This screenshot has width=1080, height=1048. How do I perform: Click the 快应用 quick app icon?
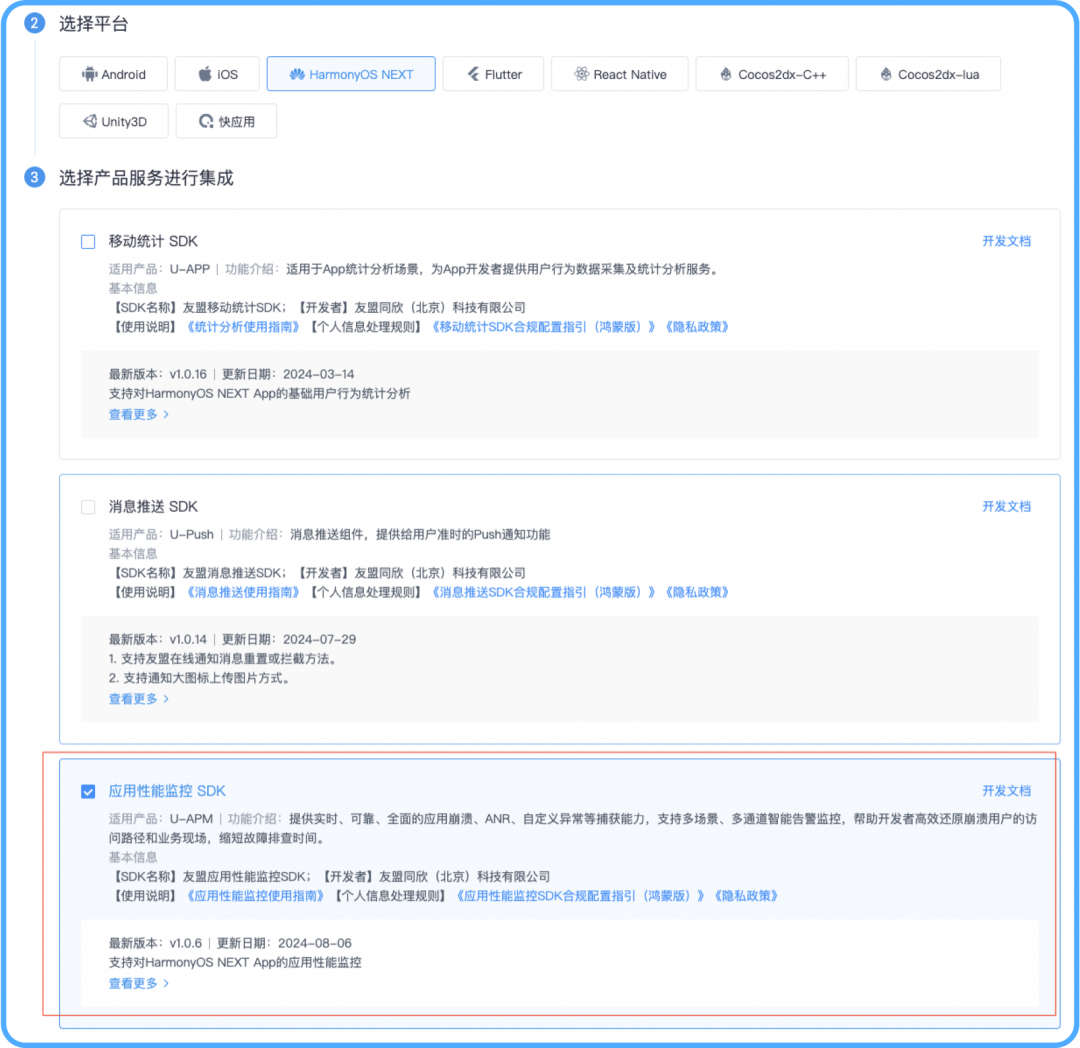click(206, 121)
